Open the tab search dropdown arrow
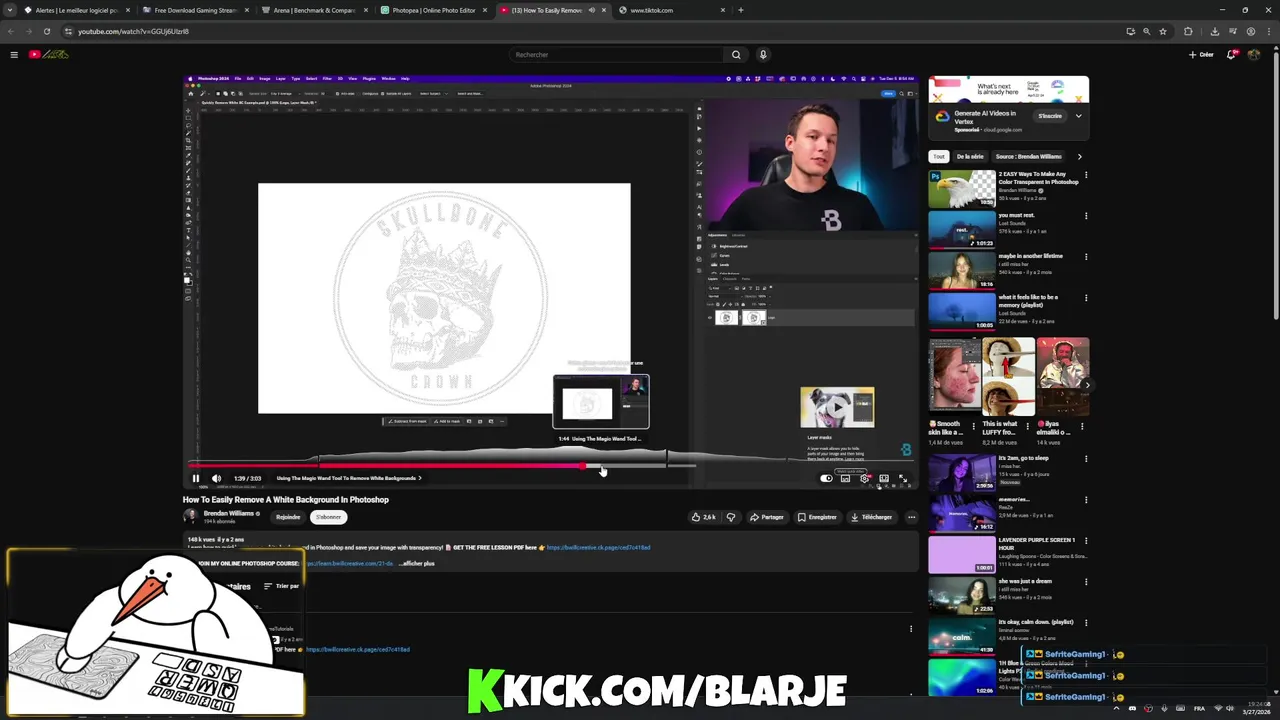The image size is (1280, 720). (10, 10)
